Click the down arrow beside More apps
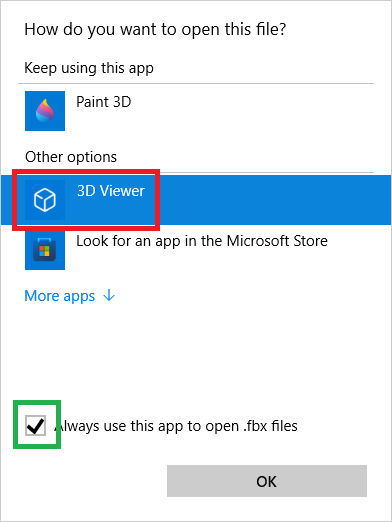Viewport: 392px width, 522px height. pyautogui.click(x=109, y=295)
